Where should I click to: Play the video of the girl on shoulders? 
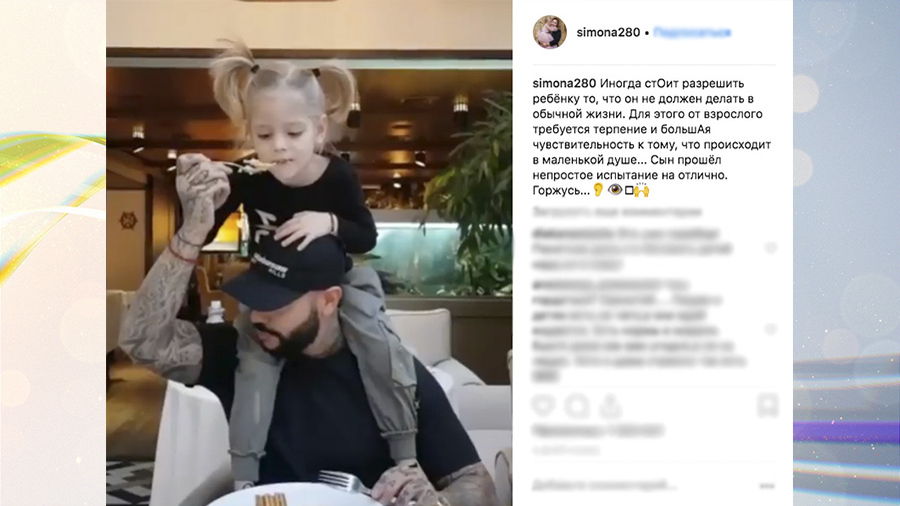pyautogui.click(x=309, y=253)
